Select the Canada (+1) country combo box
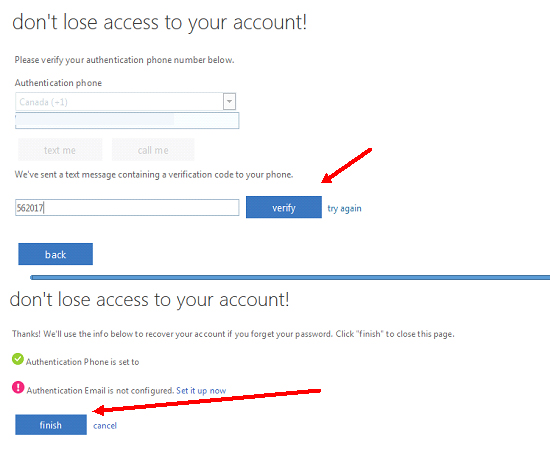 (126, 102)
